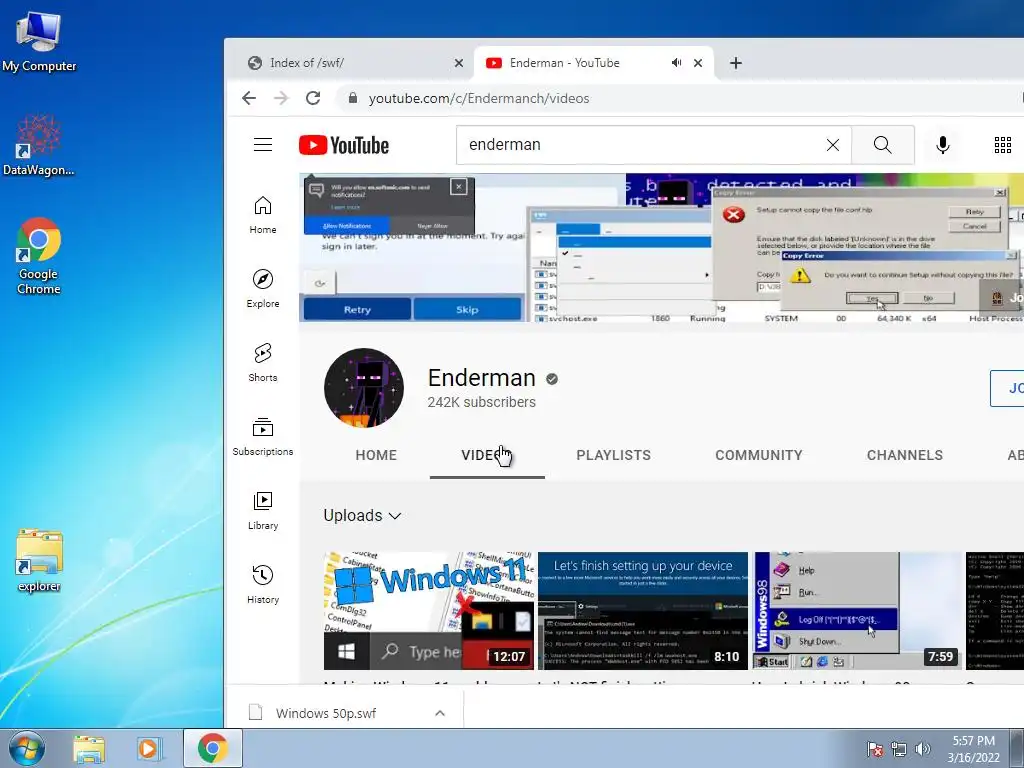The image size is (1024, 768).
Task: Open the Windows Start orb
Action: click(x=26, y=748)
